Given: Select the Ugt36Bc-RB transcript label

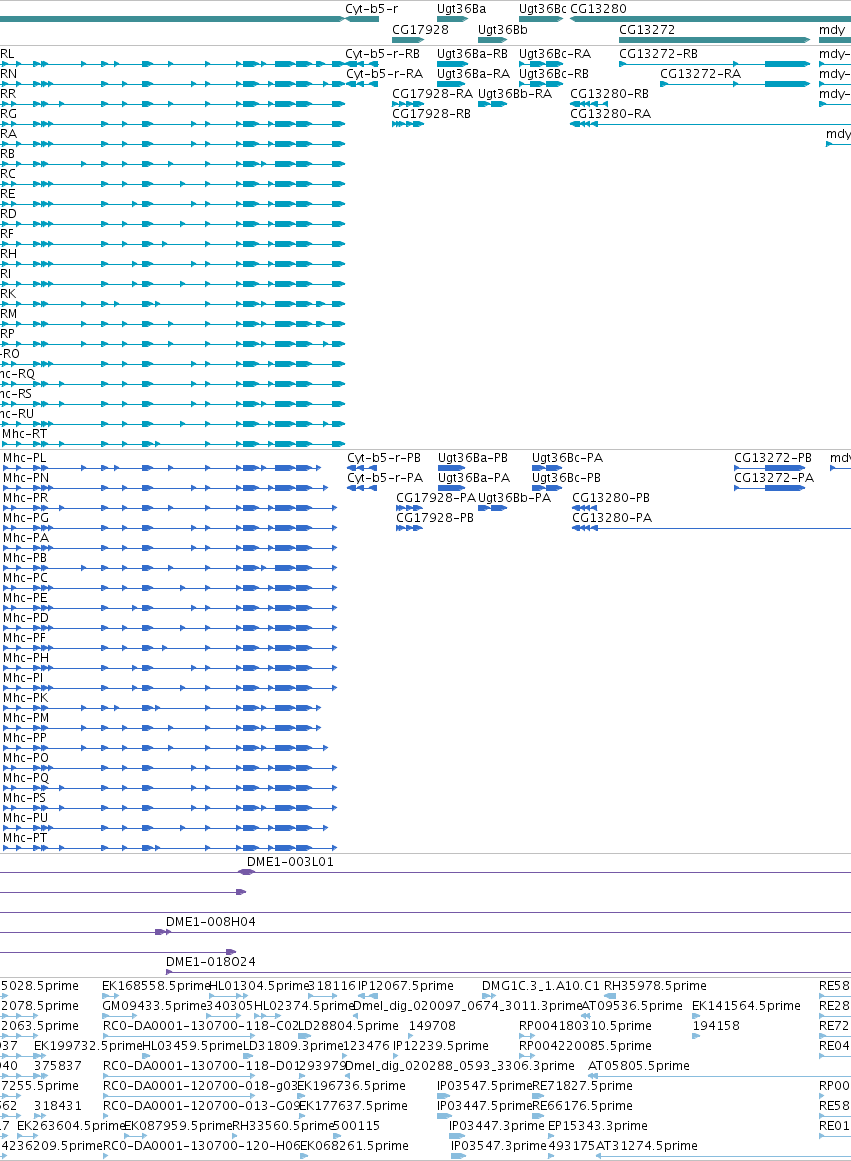Looking at the screenshot, I should pos(554,74).
